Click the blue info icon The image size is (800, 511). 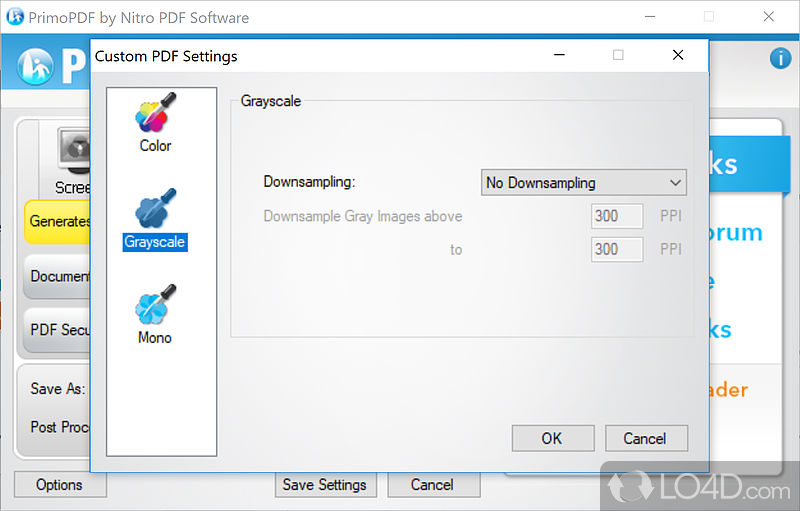click(781, 58)
